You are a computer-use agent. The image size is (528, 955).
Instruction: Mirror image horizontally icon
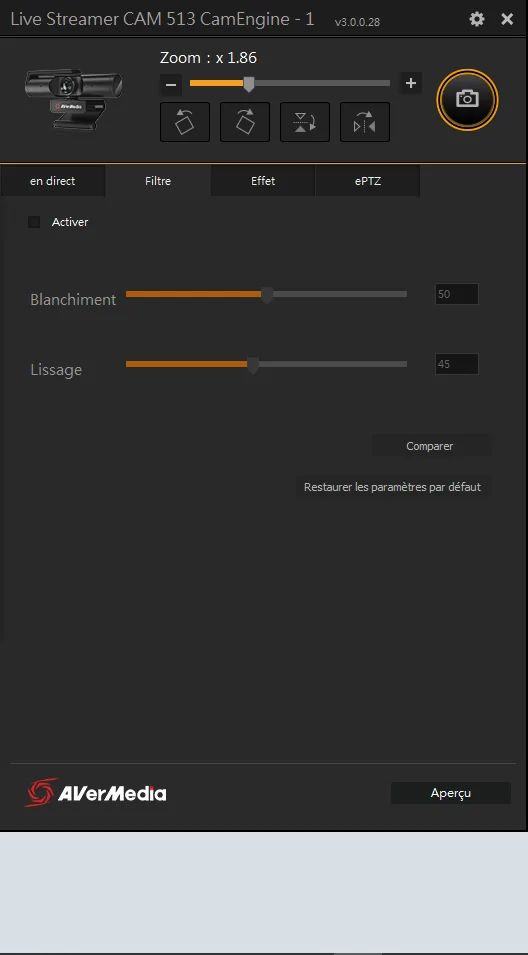[365, 122]
